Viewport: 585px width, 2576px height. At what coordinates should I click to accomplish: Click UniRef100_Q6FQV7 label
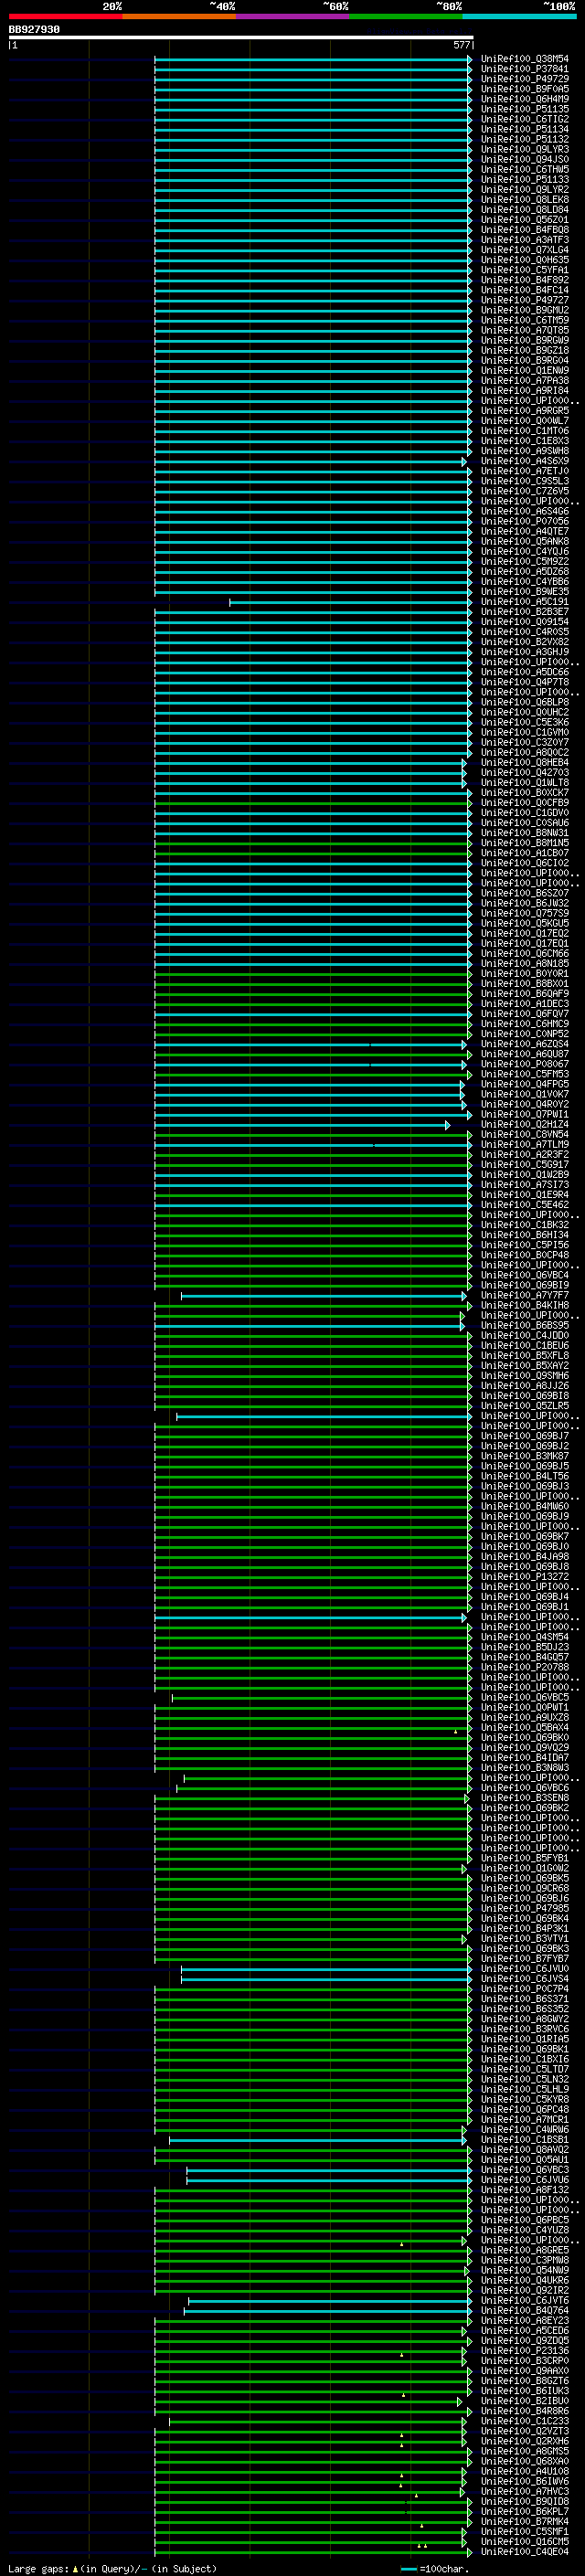coord(525,1014)
